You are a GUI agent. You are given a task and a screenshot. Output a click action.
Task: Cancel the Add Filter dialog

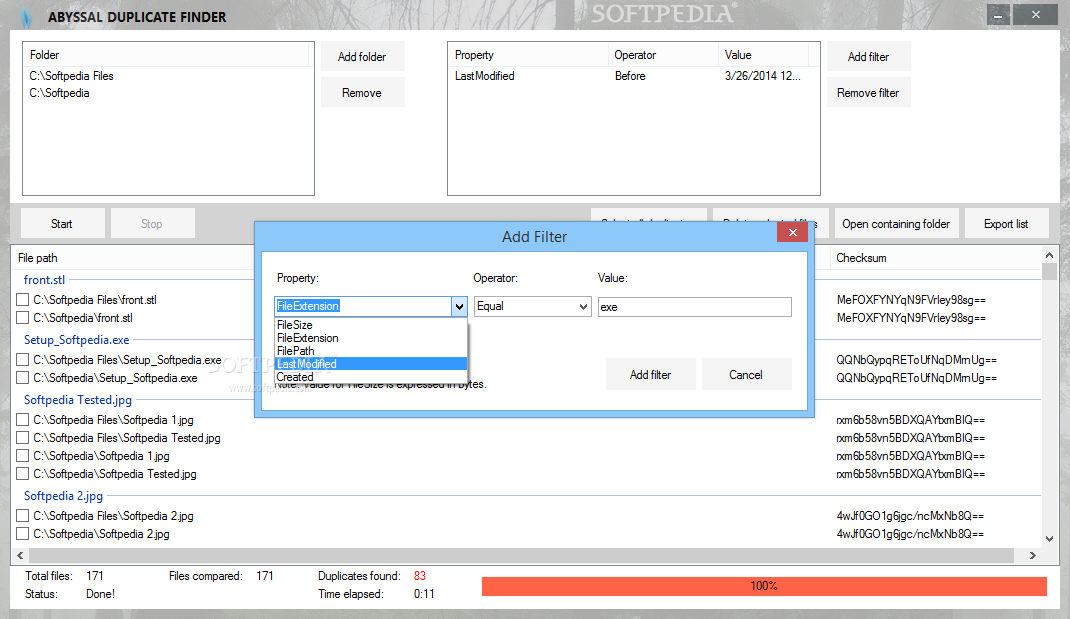click(x=746, y=375)
